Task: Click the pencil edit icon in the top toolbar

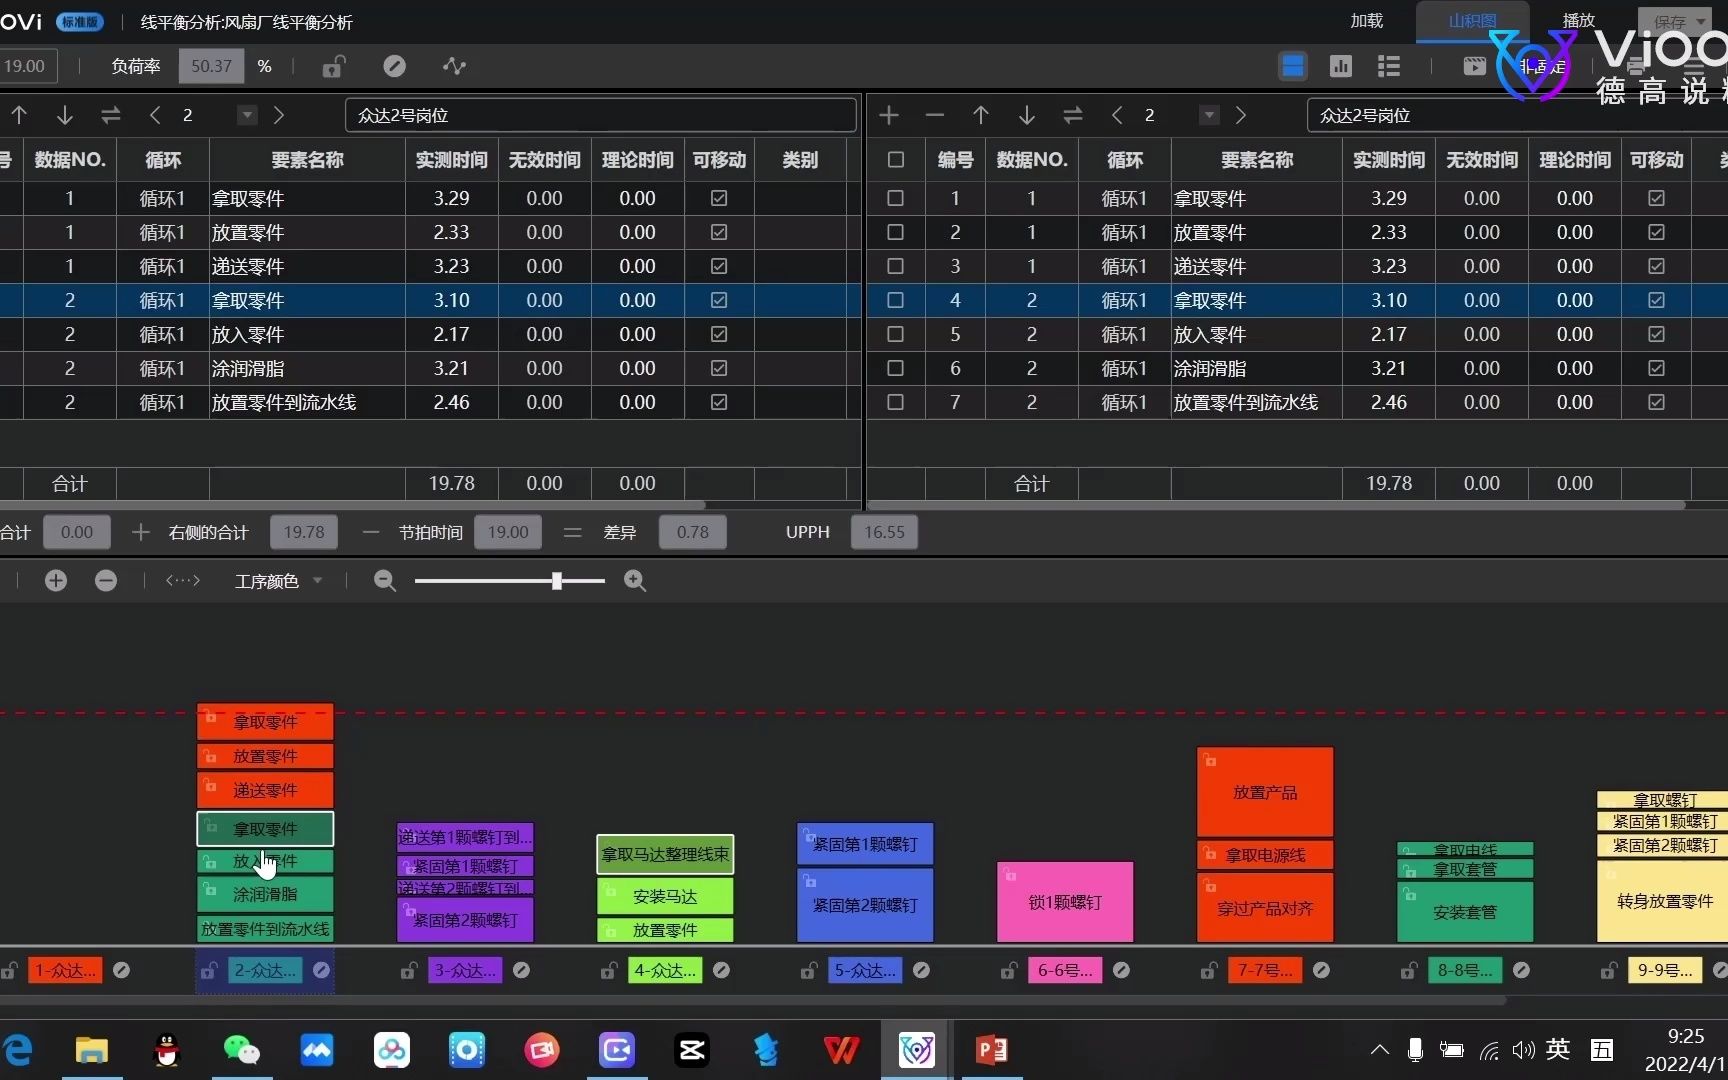Action: (x=394, y=66)
